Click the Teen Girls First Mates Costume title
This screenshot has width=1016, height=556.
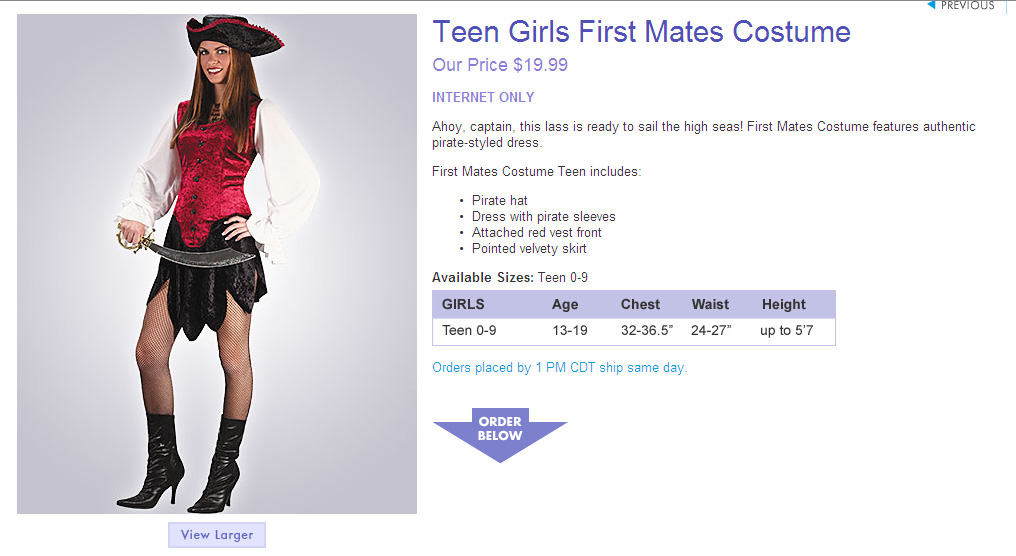click(x=641, y=32)
